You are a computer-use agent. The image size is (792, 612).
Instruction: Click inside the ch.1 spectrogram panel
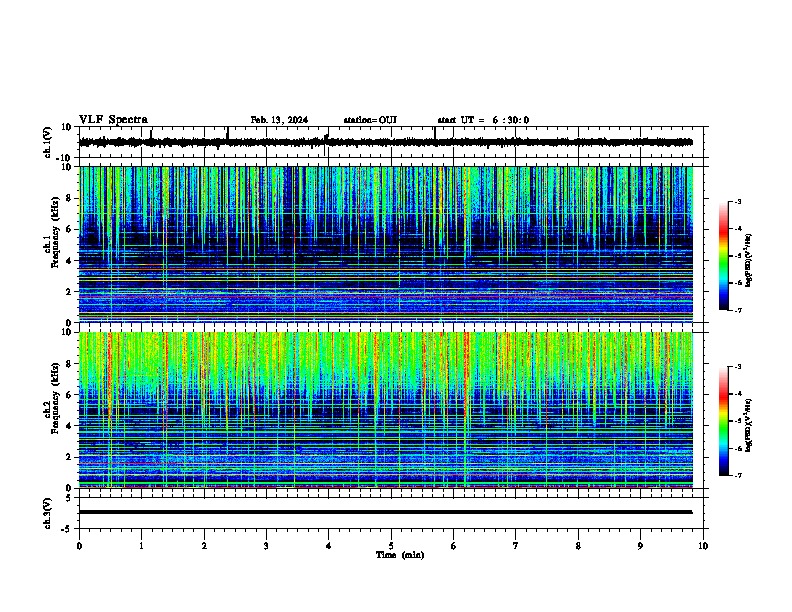pyautogui.click(x=385, y=244)
